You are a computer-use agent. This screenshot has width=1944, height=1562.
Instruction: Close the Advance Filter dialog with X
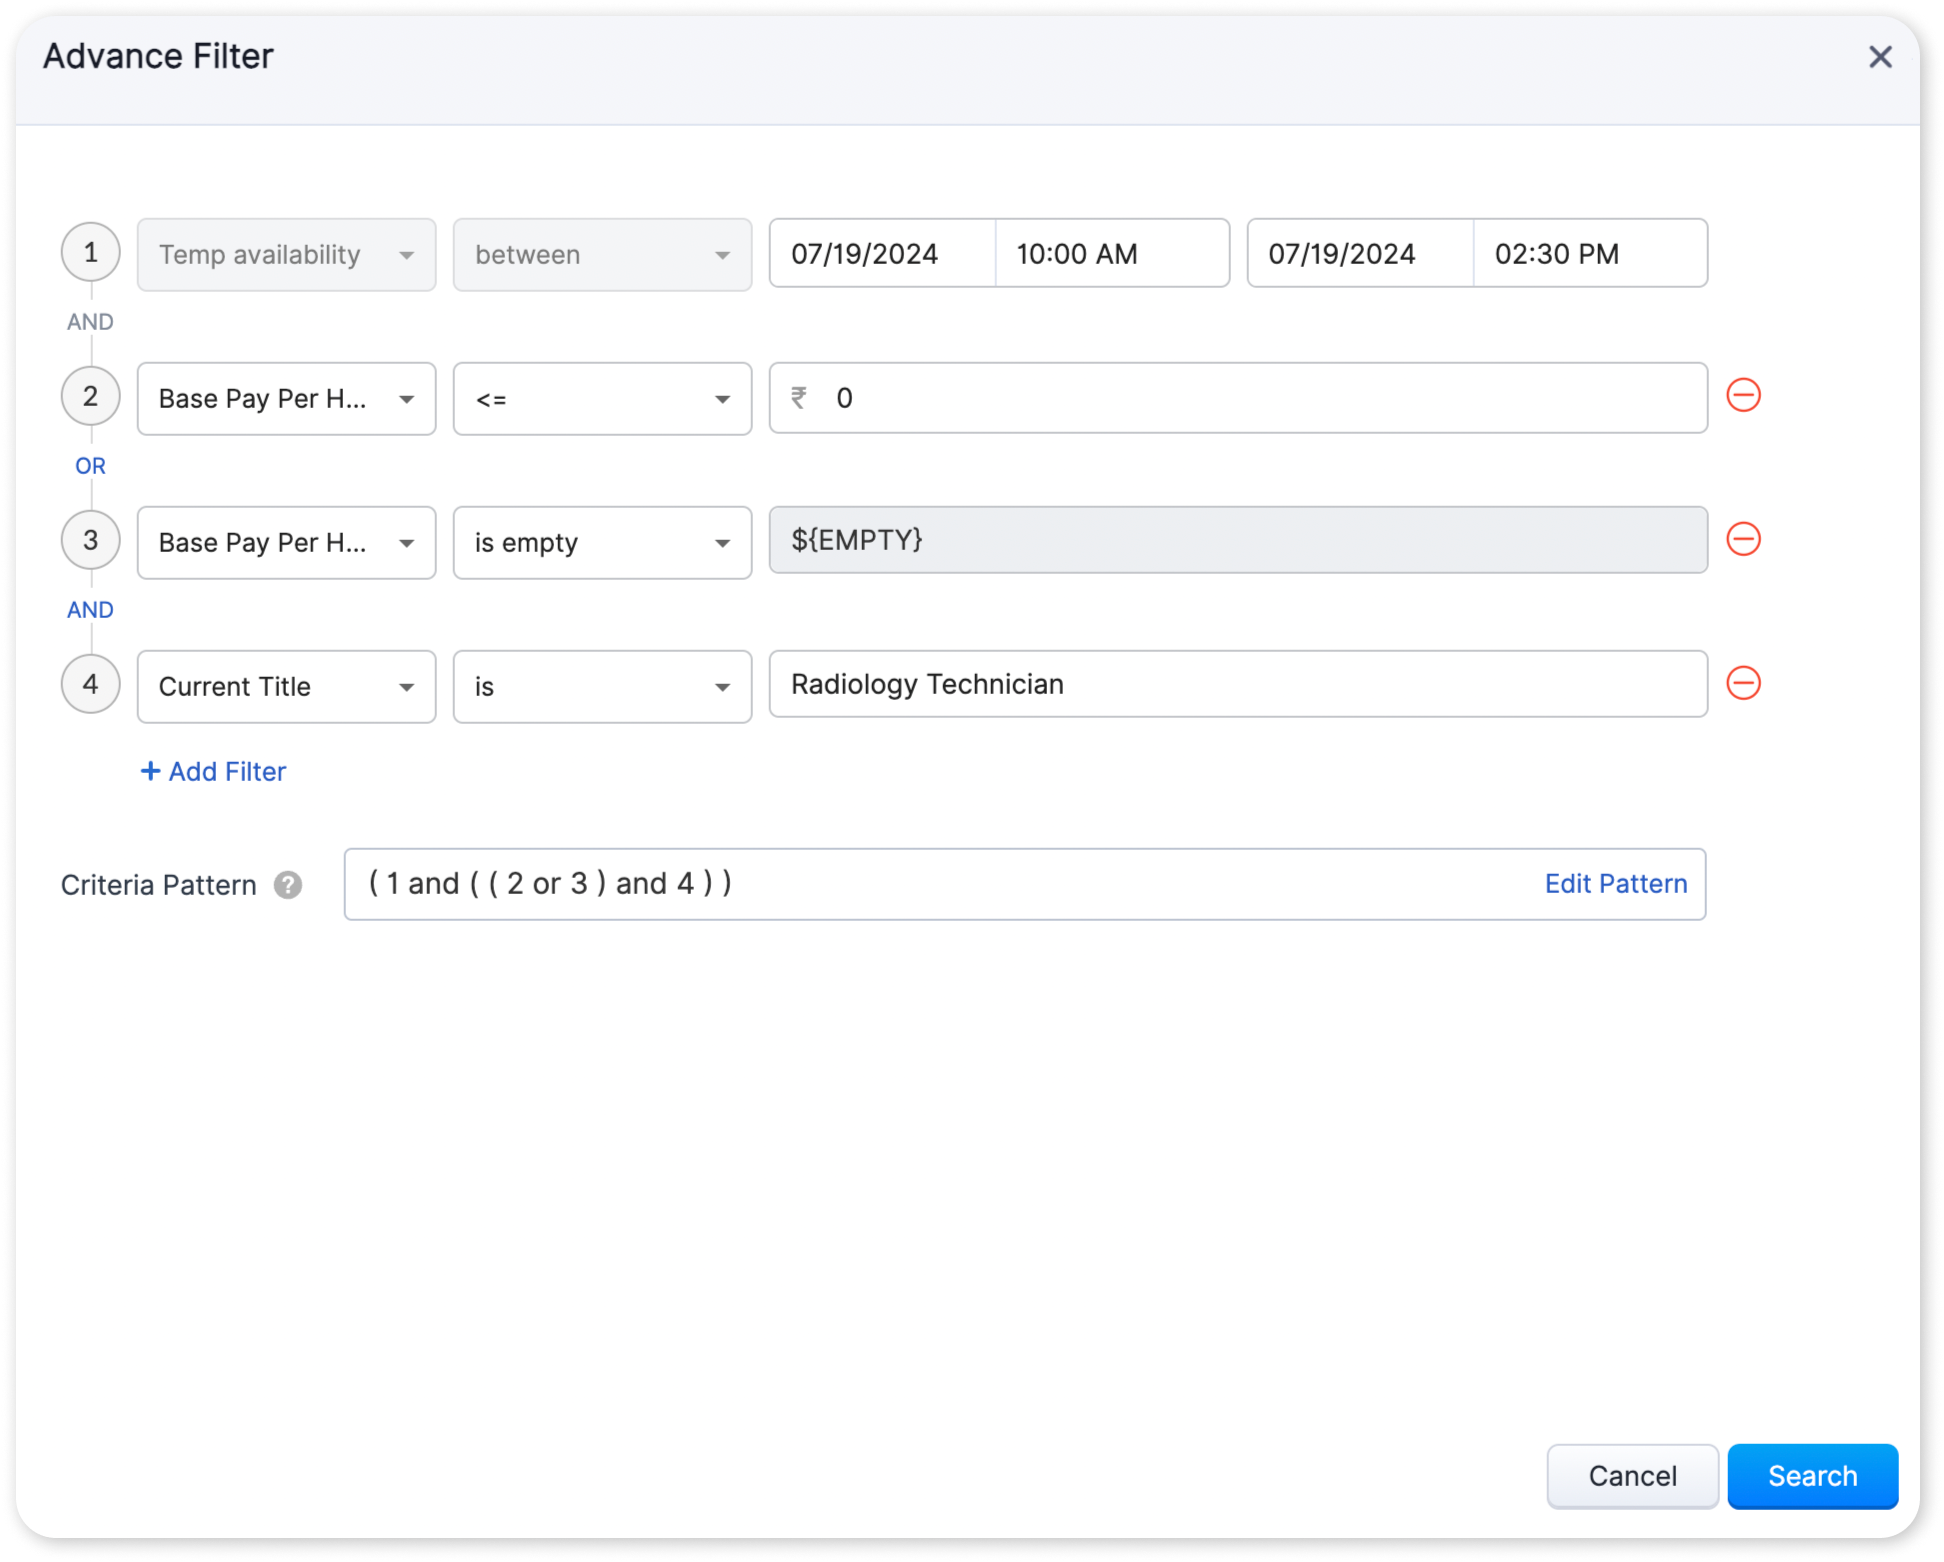pyautogui.click(x=1880, y=57)
